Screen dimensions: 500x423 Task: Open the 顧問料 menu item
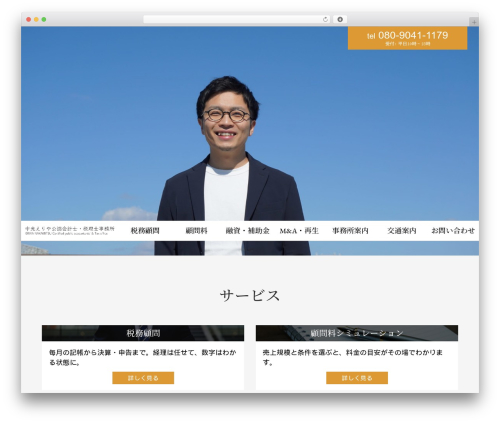(196, 231)
